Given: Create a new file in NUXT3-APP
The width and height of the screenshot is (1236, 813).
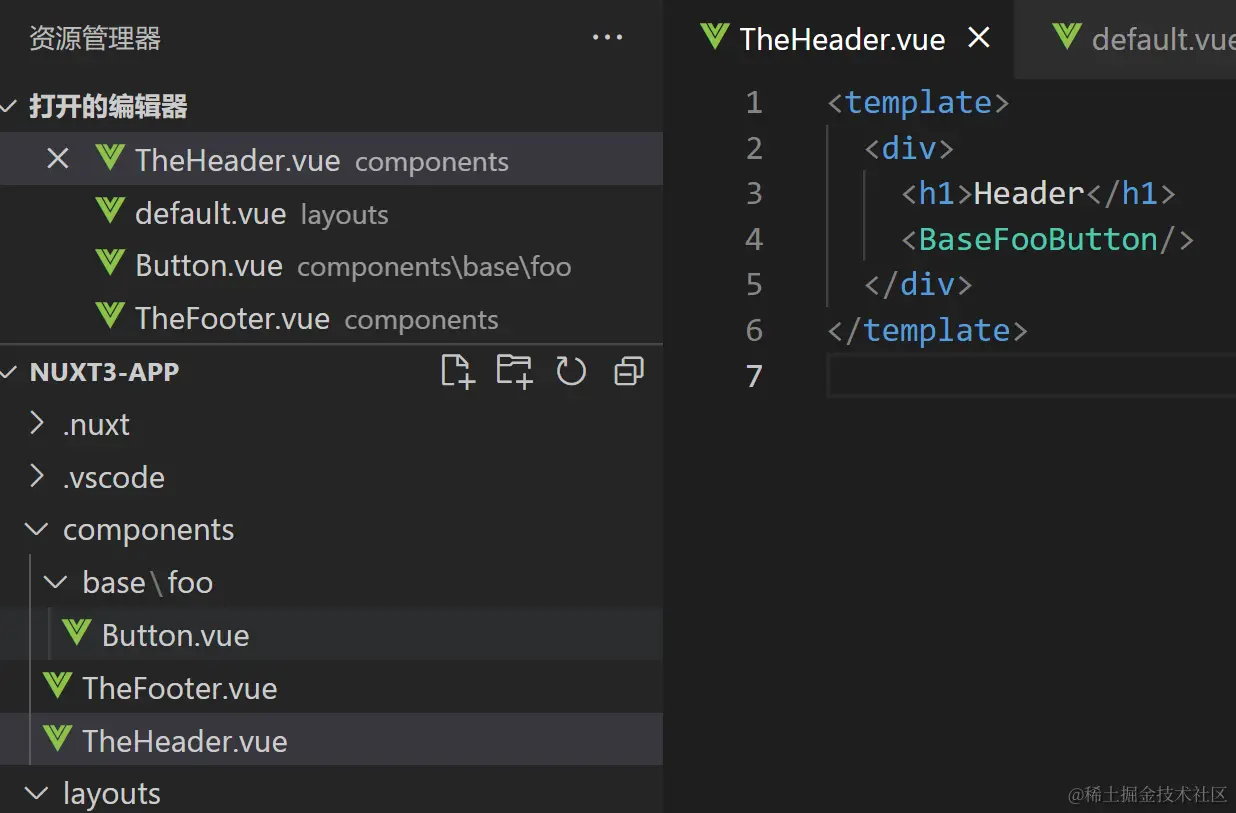Looking at the screenshot, I should tap(457, 371).
